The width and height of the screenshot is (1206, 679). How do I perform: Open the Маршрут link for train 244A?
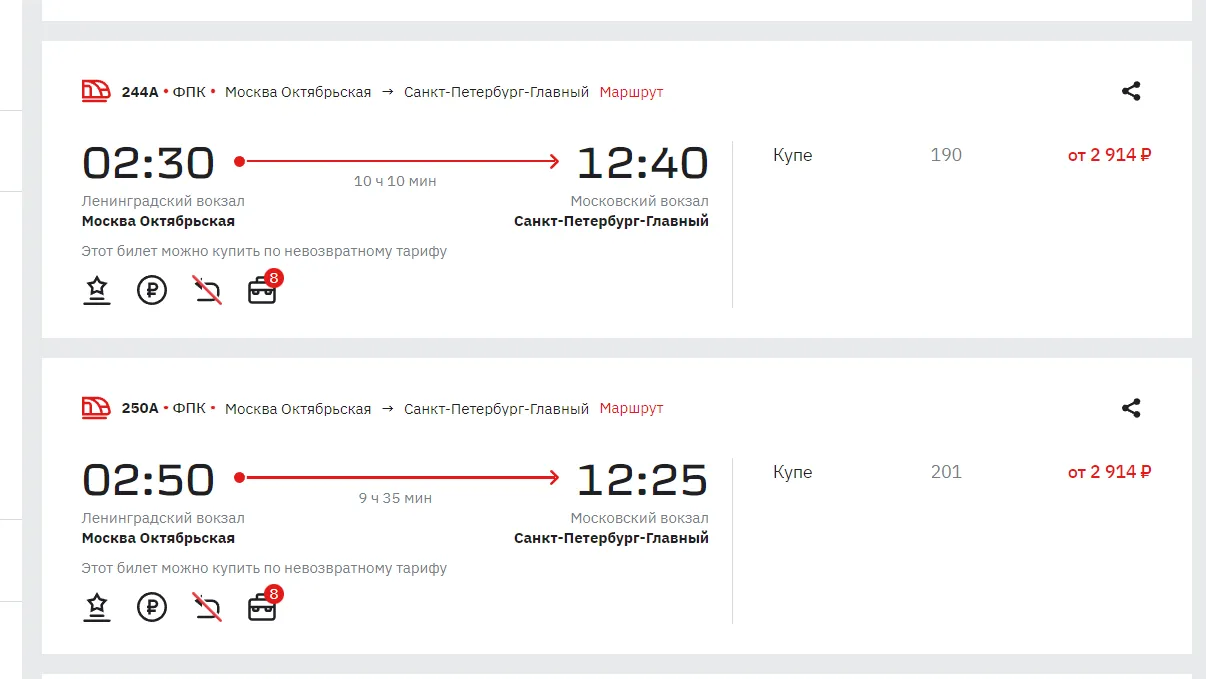(631, 92)
